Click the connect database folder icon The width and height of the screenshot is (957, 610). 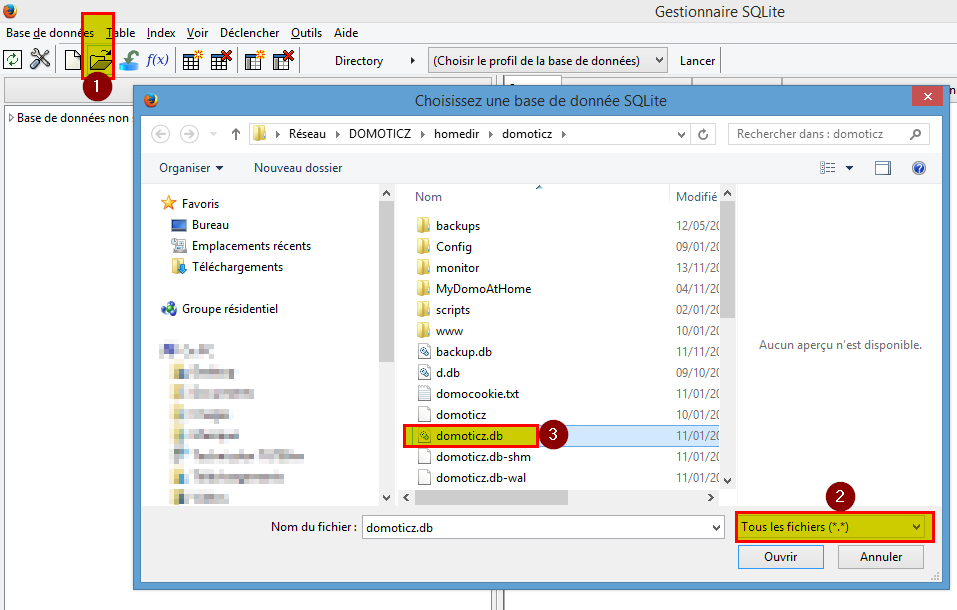100,60
